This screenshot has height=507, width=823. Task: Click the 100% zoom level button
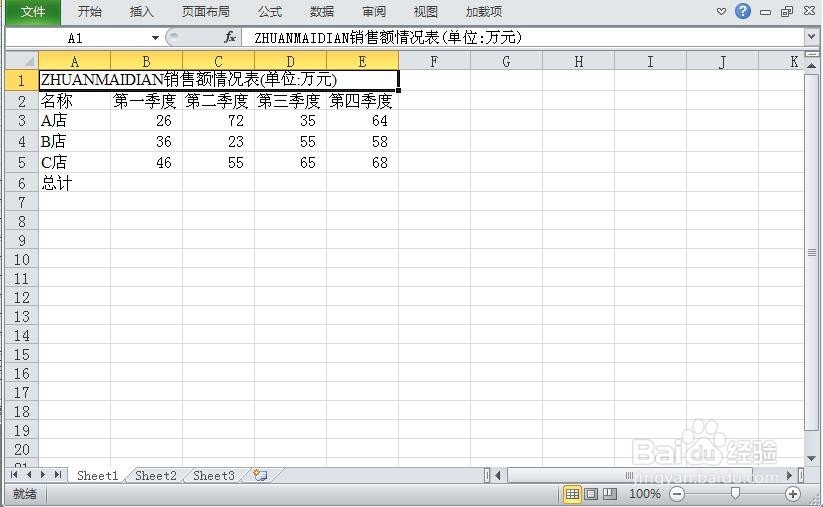click(645, 494)
